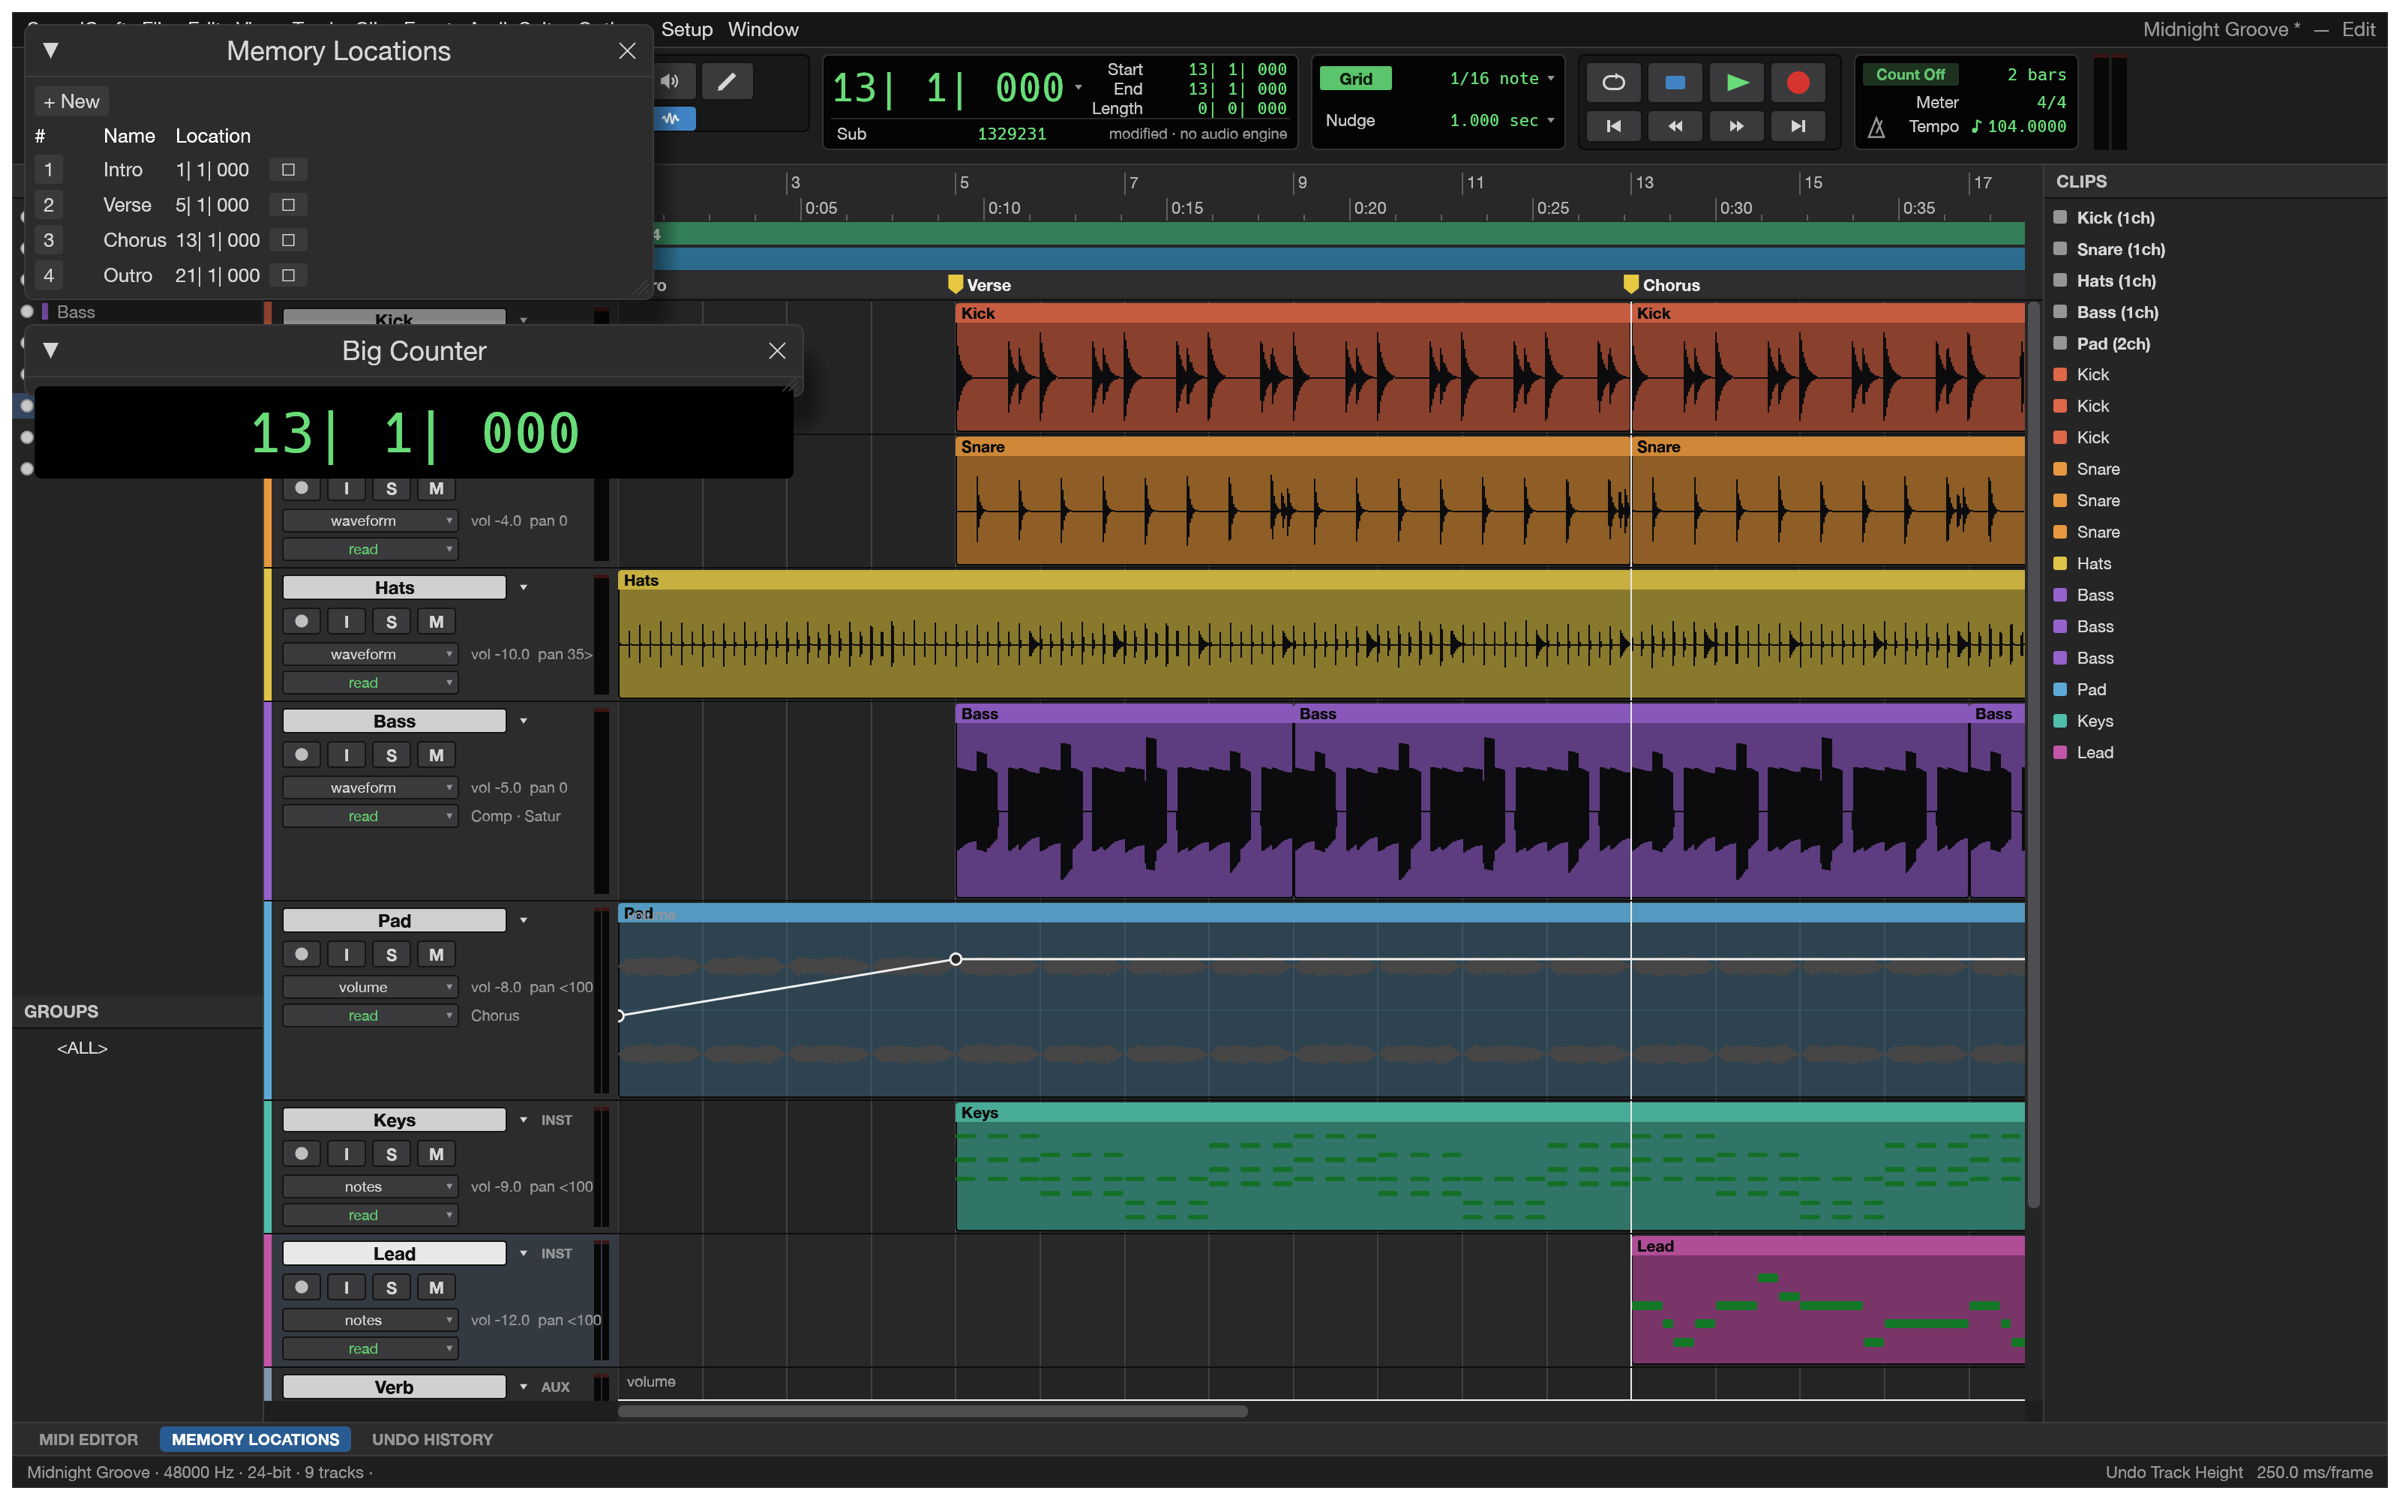Tick the checkbox in the Chorus memory location row

[x=288, y=240]
